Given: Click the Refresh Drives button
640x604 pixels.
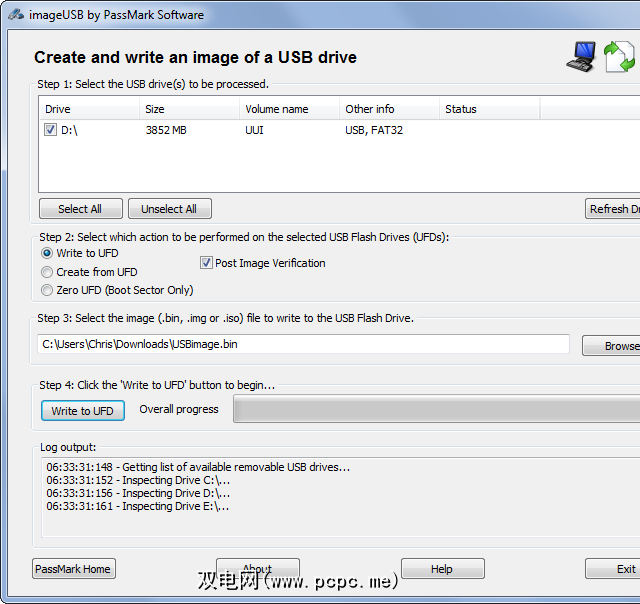Looking at the screenshot, I should [613, 209].
